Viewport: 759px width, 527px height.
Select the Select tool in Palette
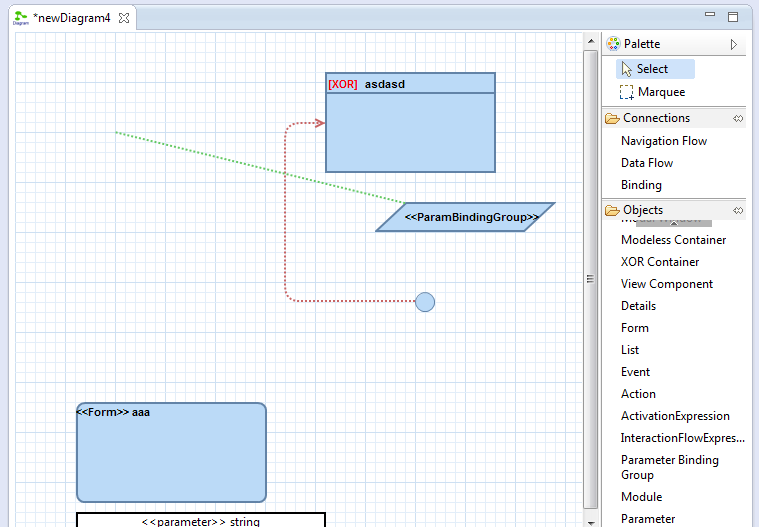click(655, 69)
